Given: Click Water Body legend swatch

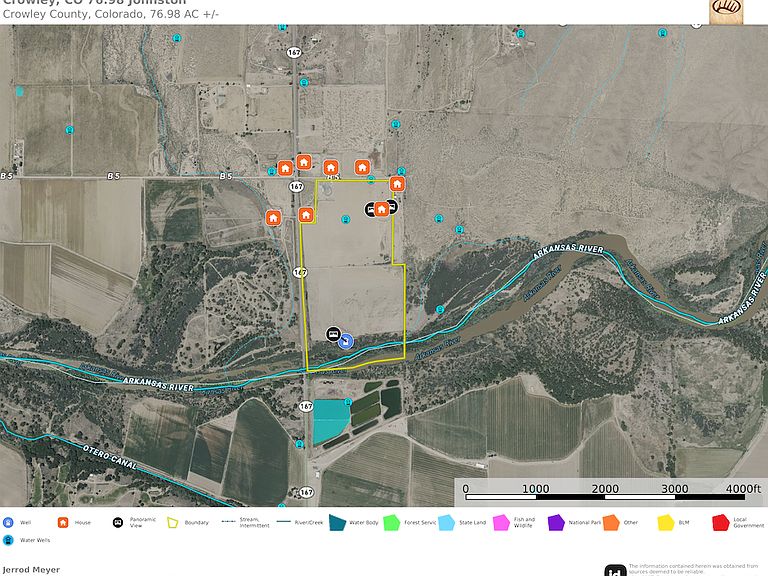Looking at the screenshot, I should (337, 523).
